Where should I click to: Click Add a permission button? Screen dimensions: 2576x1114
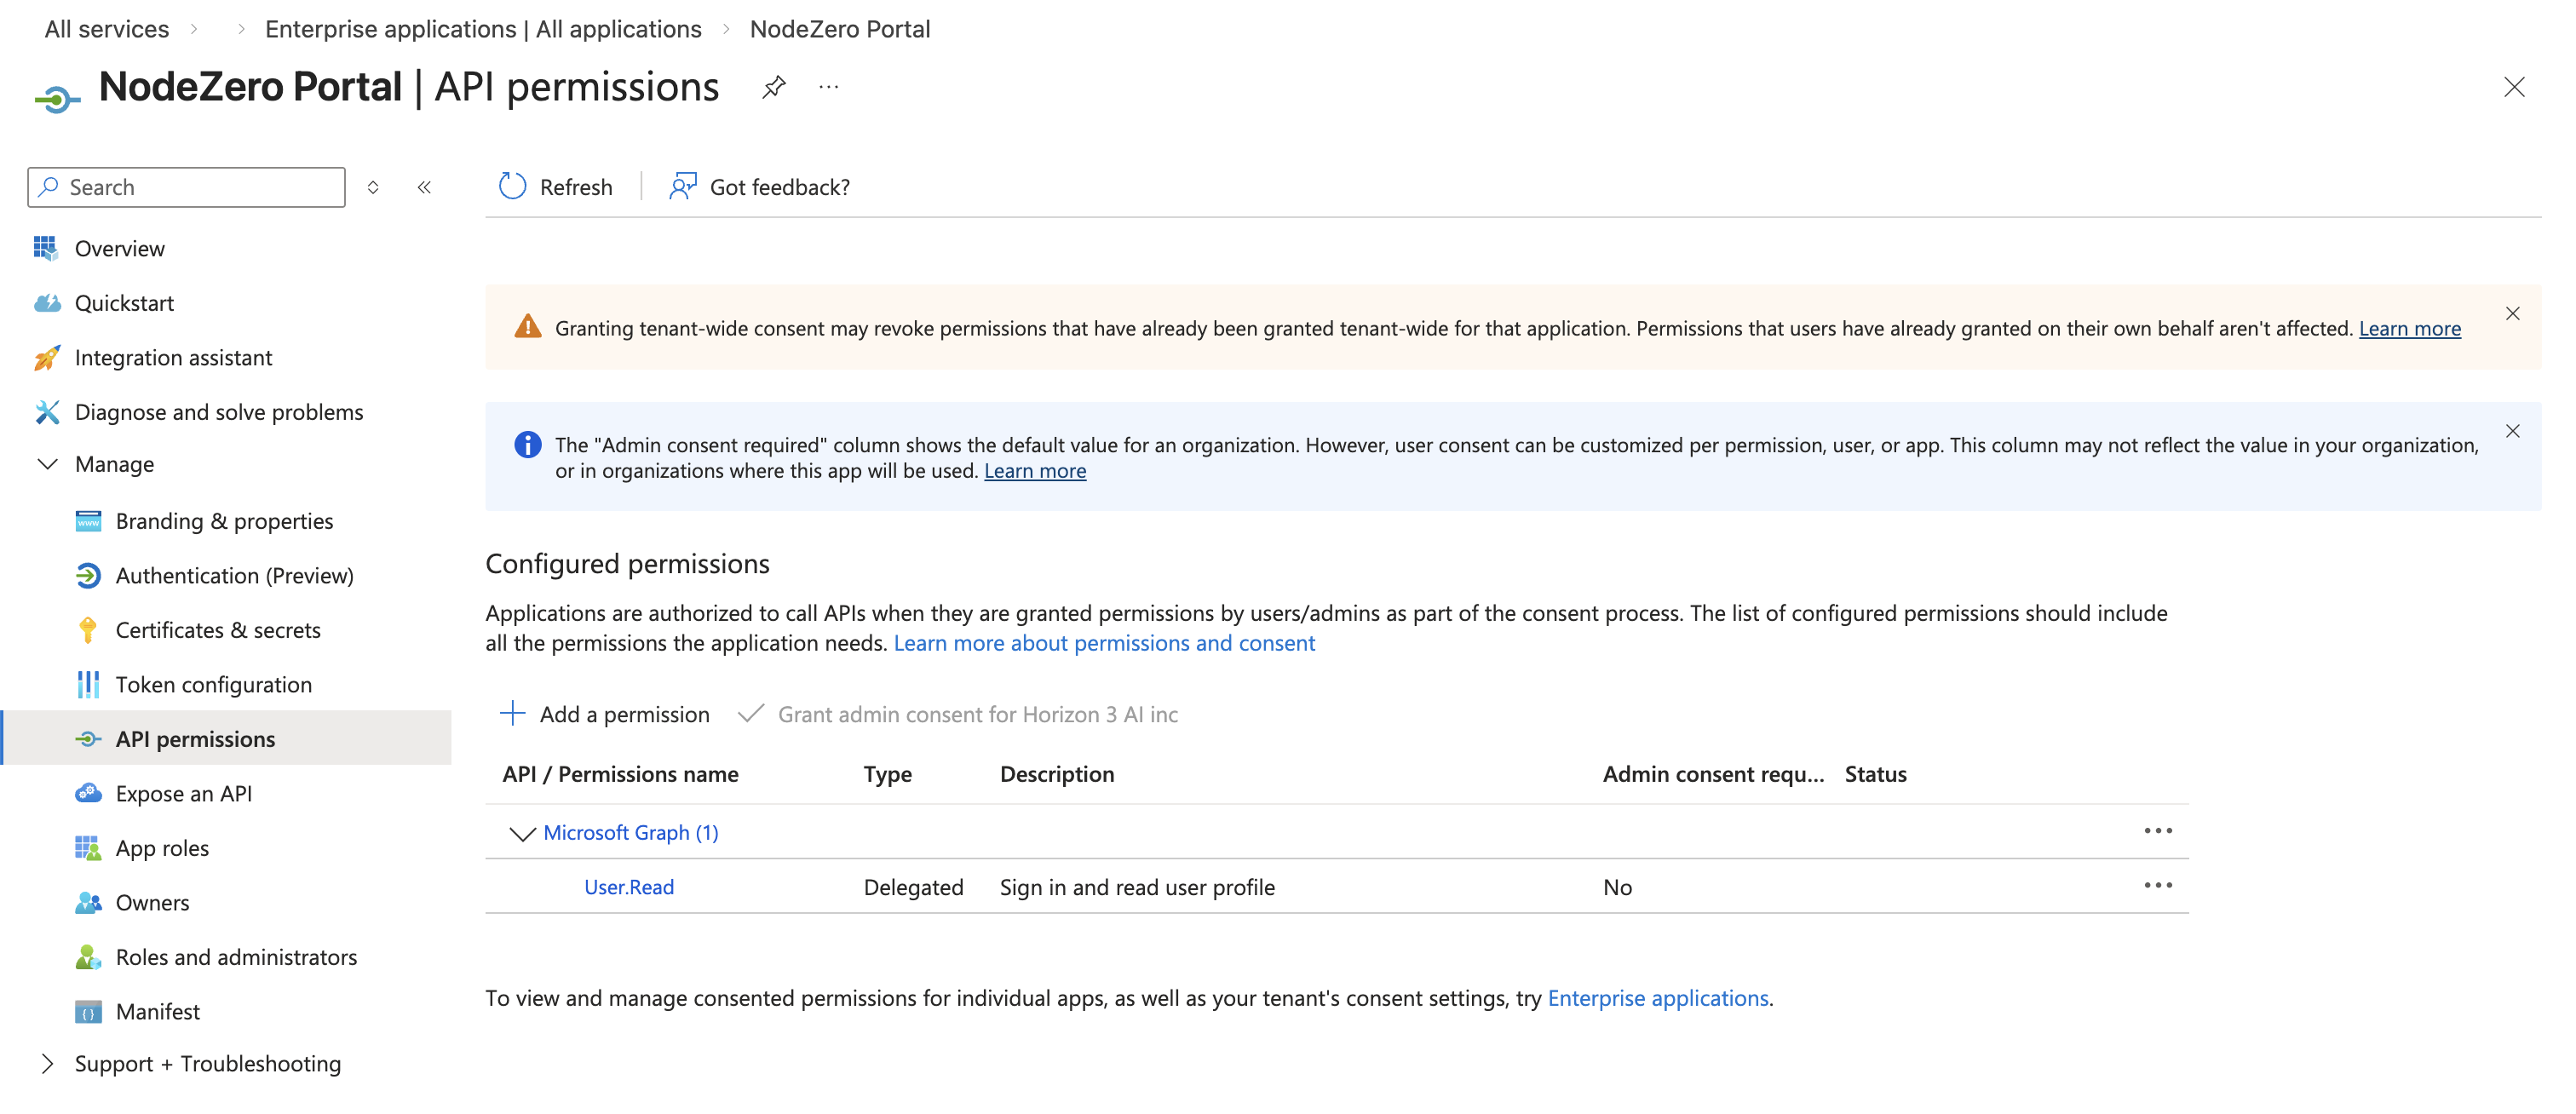[x=604, y=714]
